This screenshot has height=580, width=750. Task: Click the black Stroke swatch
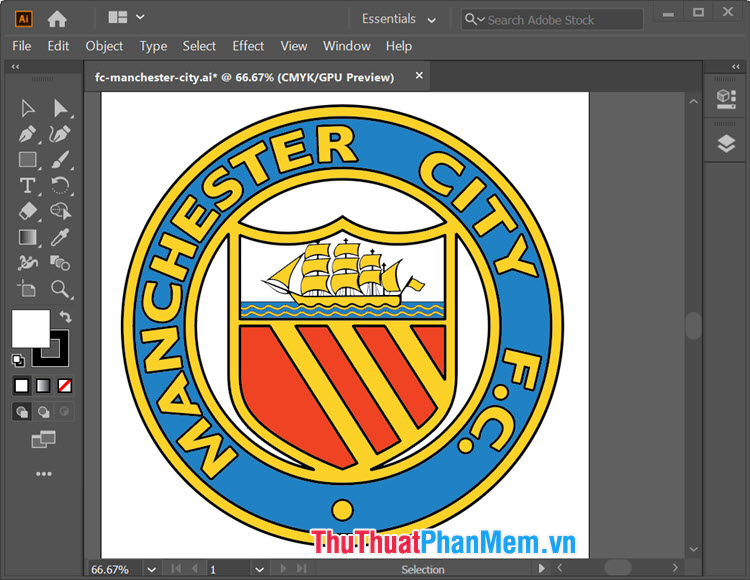click(x=60, y=358)
